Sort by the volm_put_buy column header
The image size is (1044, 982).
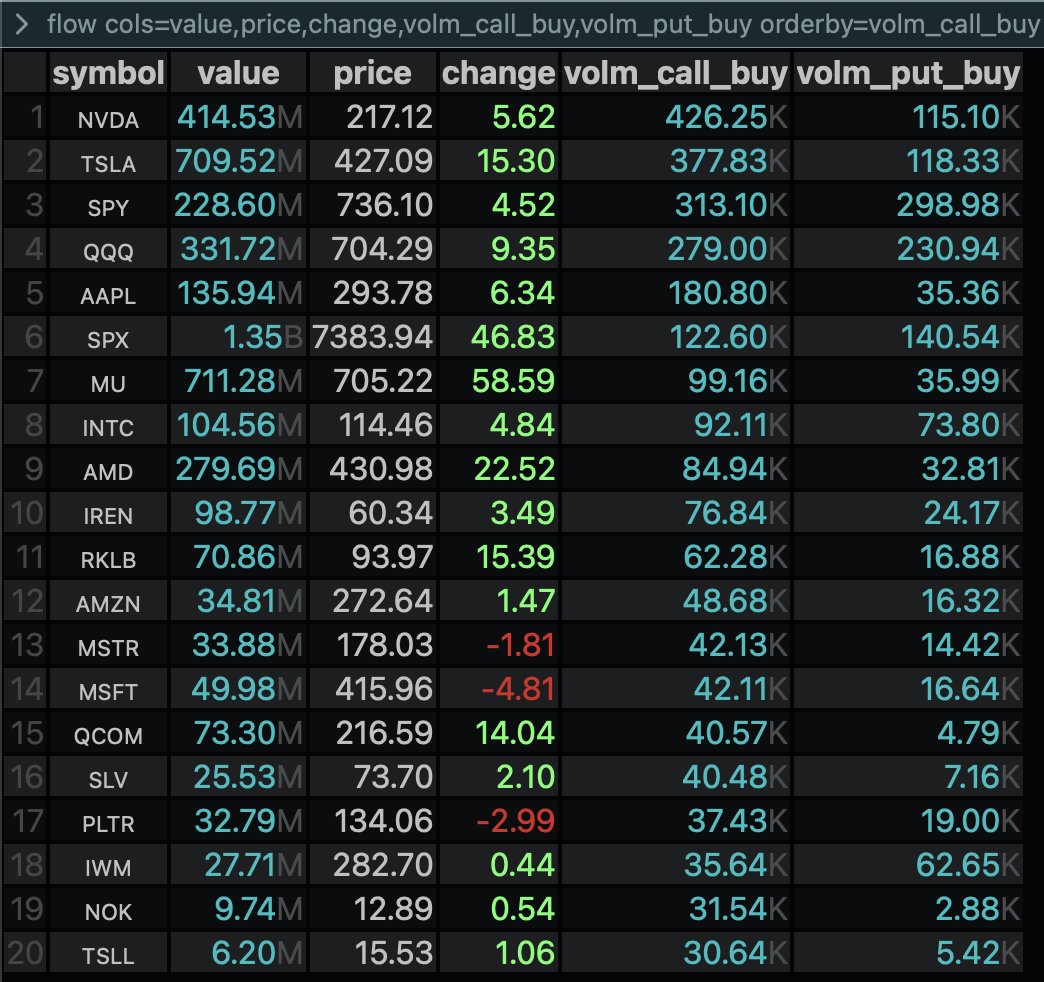[x=908, y=73]
